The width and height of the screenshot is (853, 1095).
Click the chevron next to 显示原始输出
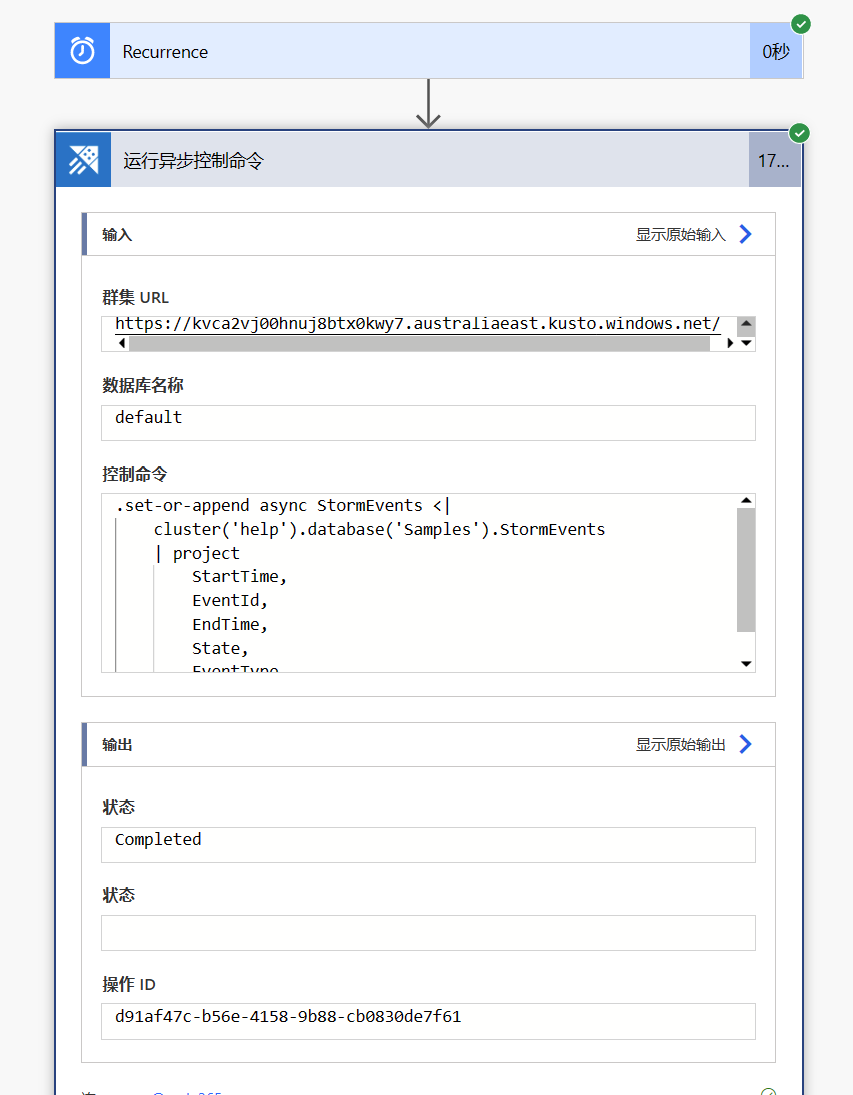[x=745, y=744]
